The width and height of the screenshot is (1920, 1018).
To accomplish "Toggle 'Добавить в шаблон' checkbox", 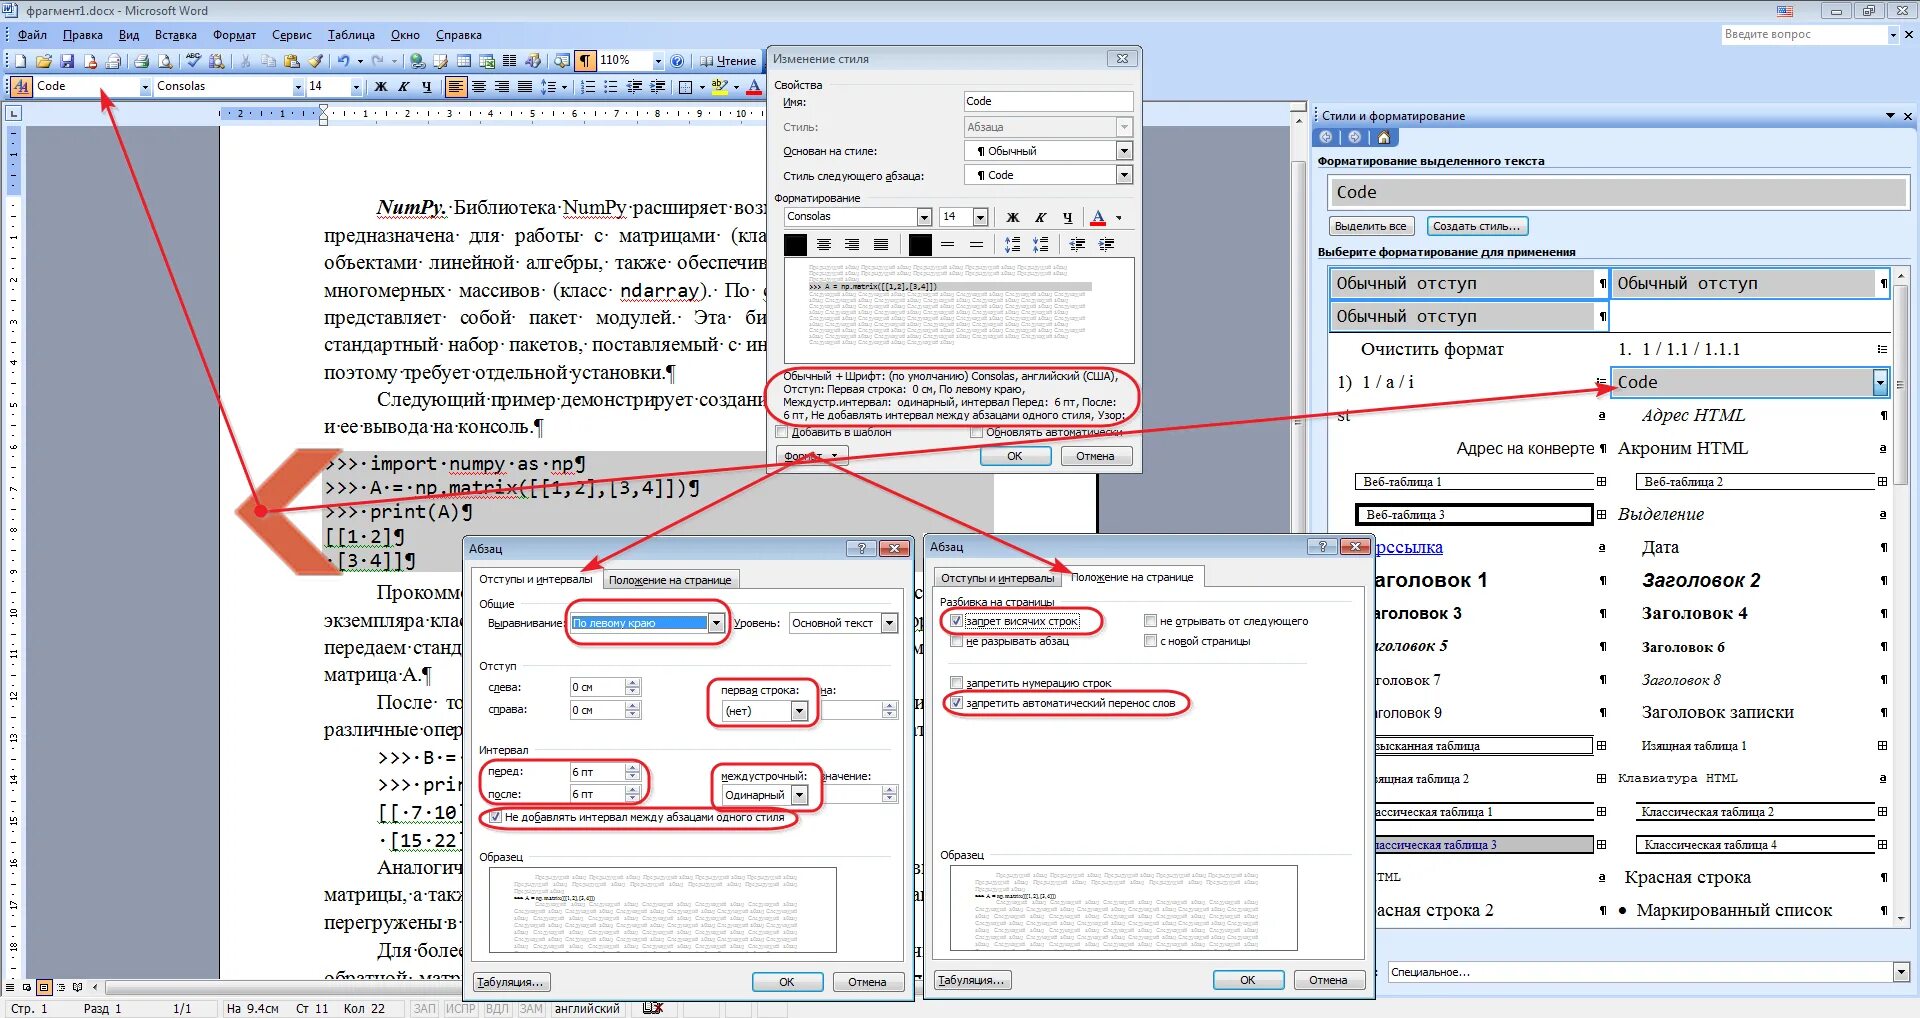I will [x=782, y=432].
